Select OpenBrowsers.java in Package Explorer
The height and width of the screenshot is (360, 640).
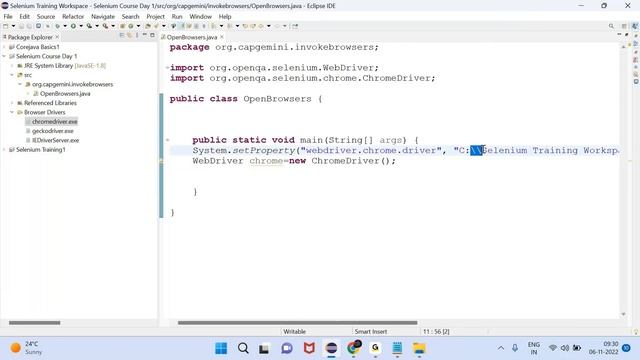click(65, 93)
